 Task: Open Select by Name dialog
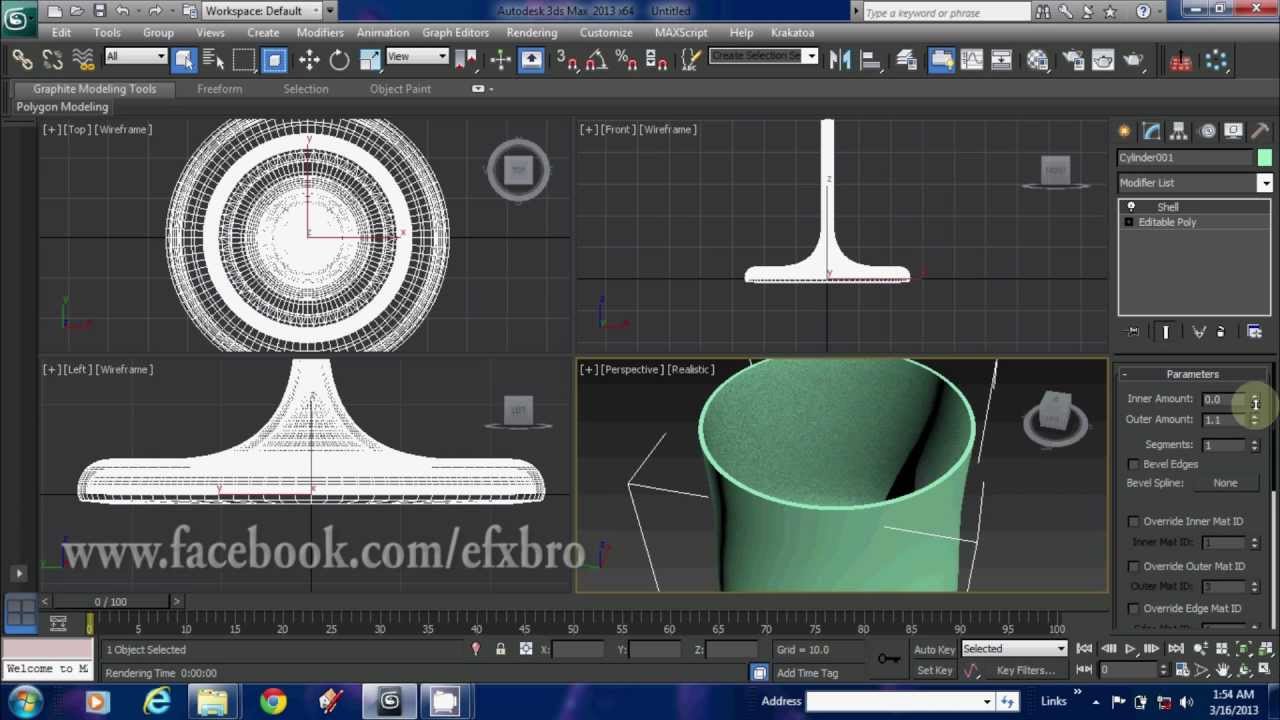[214, 60]
